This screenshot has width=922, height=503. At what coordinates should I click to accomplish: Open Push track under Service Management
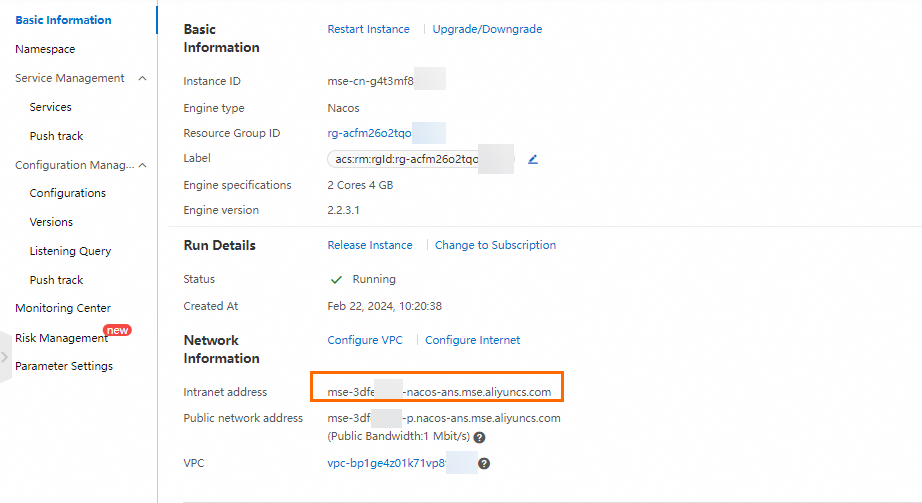[x=56, y=136]
